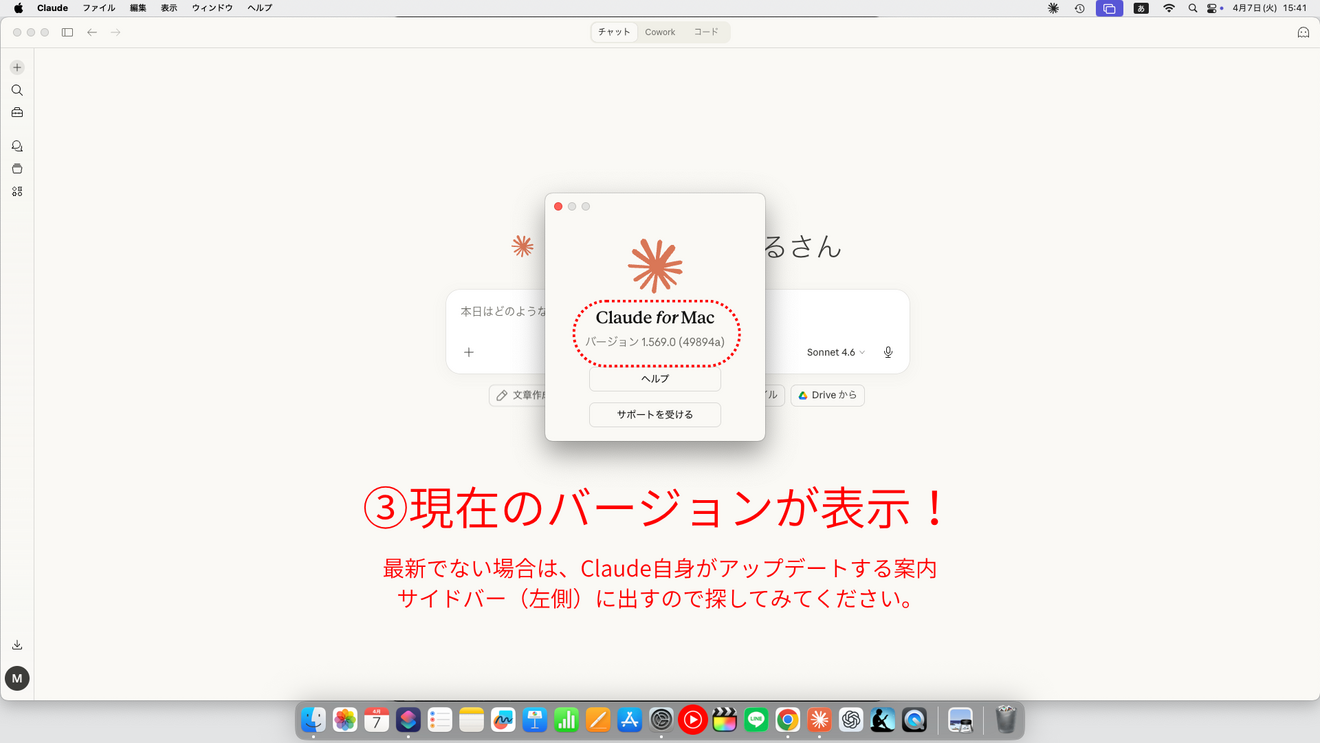Image resolution: width=1320 pixels, height=743 pixels.
Task: Open Photos from the Dock
Action: pyautogui.click(x=345, y=719)
